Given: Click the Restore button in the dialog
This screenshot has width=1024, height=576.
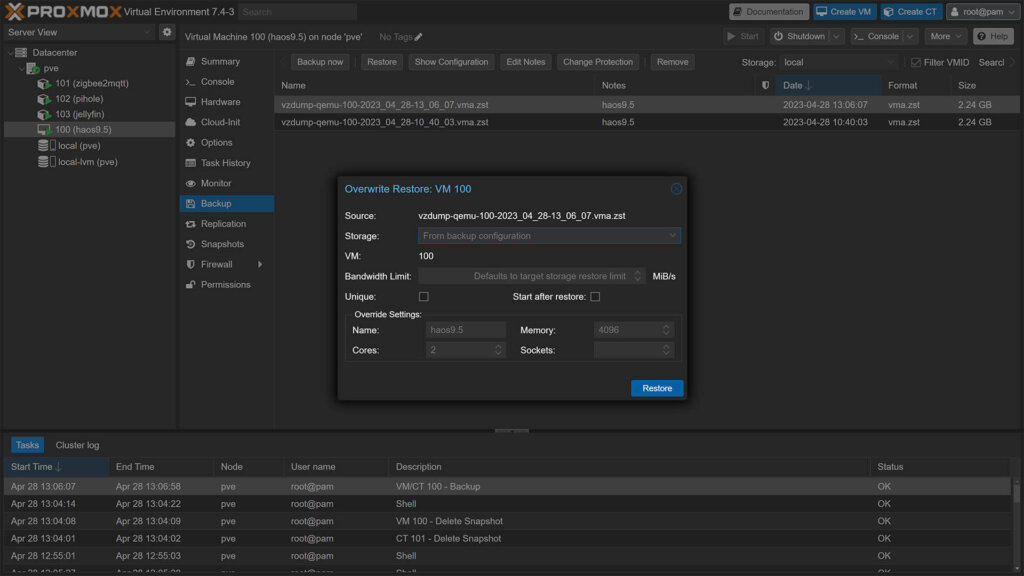Looking at the screenshot, I should [657, 388].
